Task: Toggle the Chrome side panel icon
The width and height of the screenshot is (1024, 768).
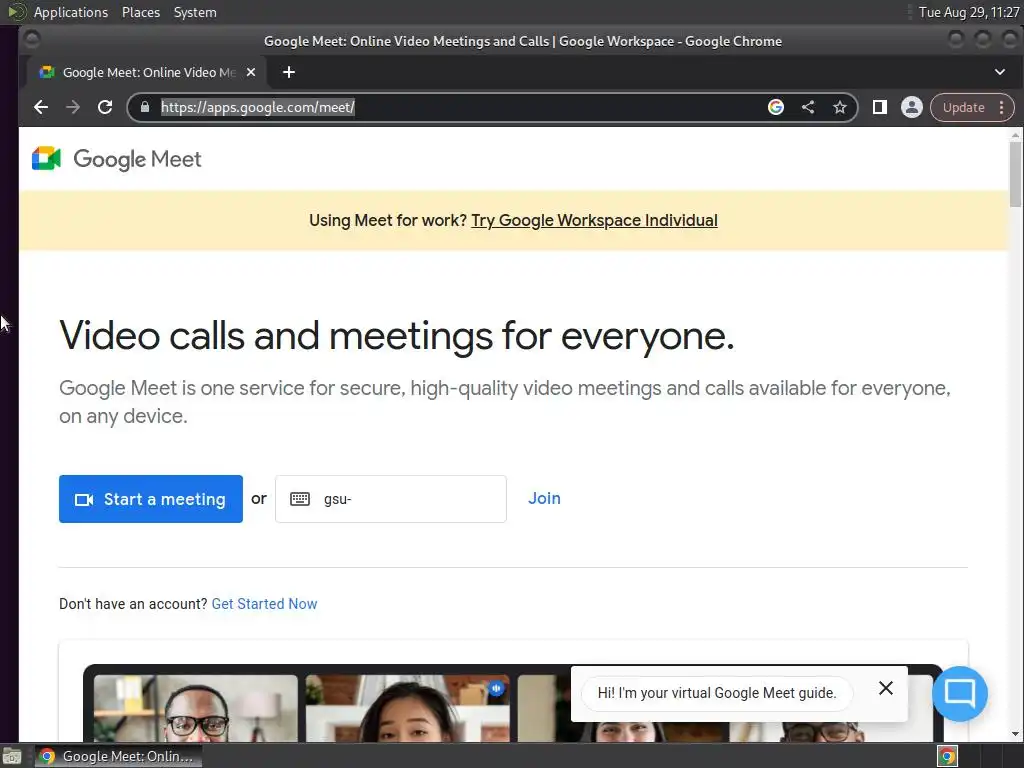Action: pyautogui.click(x=880, y=107)
